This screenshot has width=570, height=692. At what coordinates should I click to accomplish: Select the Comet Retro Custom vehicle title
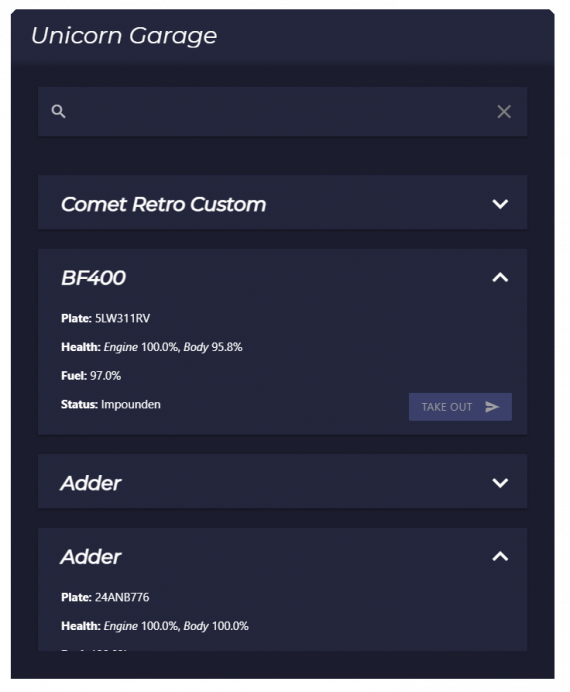tap(163, 204)
